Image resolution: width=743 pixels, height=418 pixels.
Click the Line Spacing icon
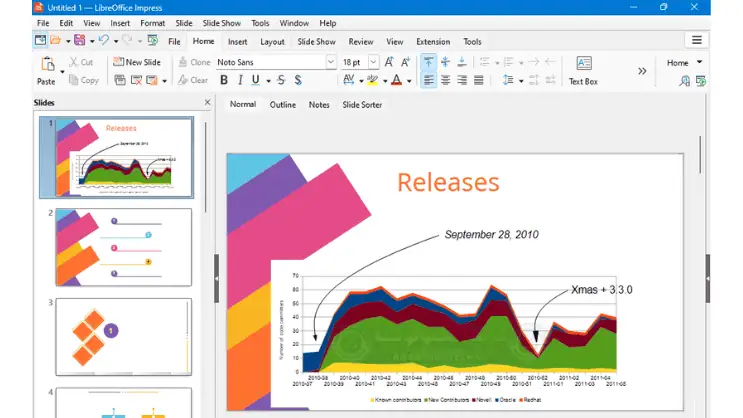click(508, 80)
